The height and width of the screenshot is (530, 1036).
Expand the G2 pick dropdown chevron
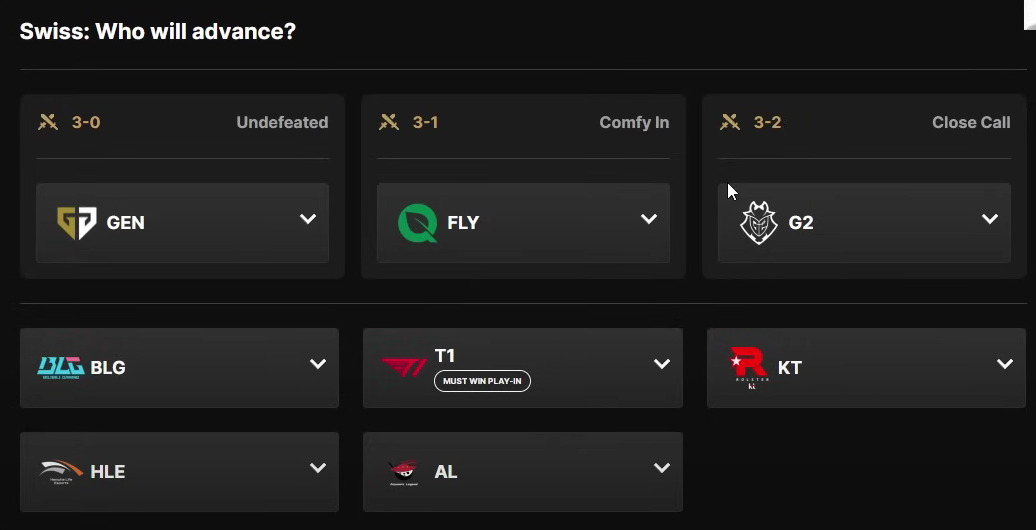[990, 219]
